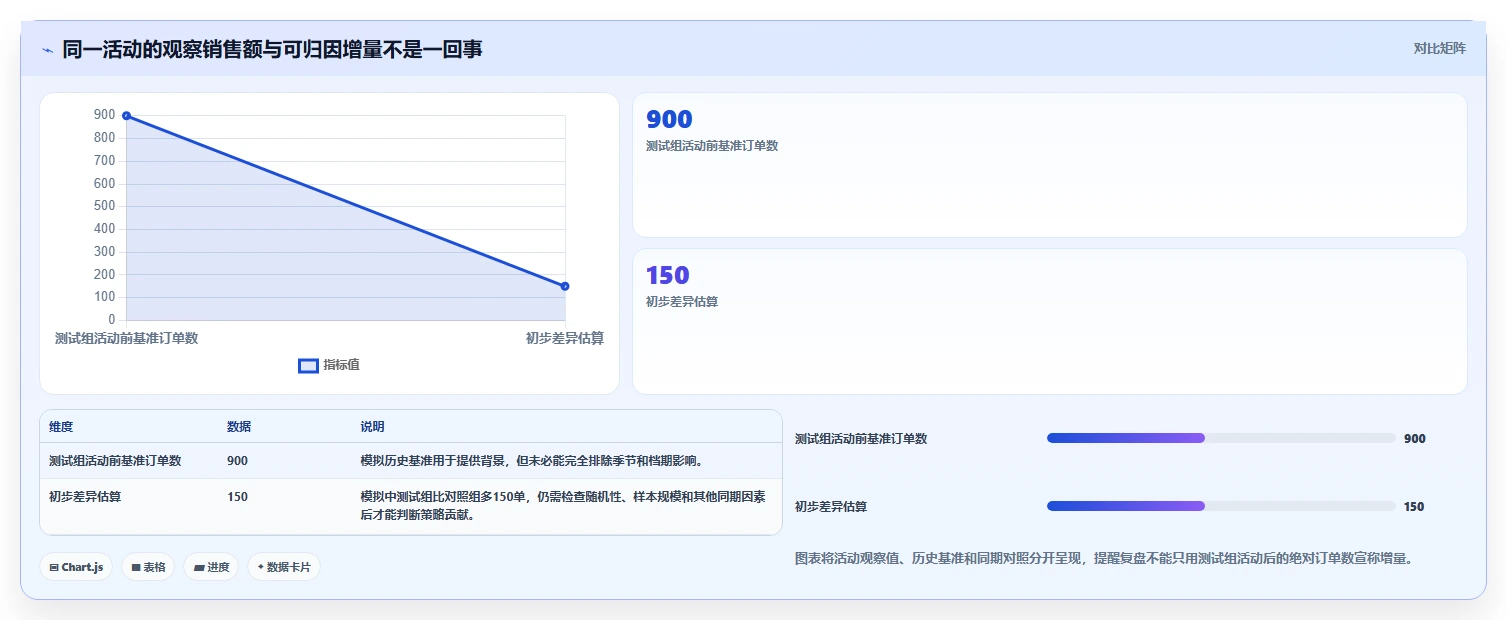Click the 150 stat card value
Screen dimensions: 1507x620
point(667,275)
